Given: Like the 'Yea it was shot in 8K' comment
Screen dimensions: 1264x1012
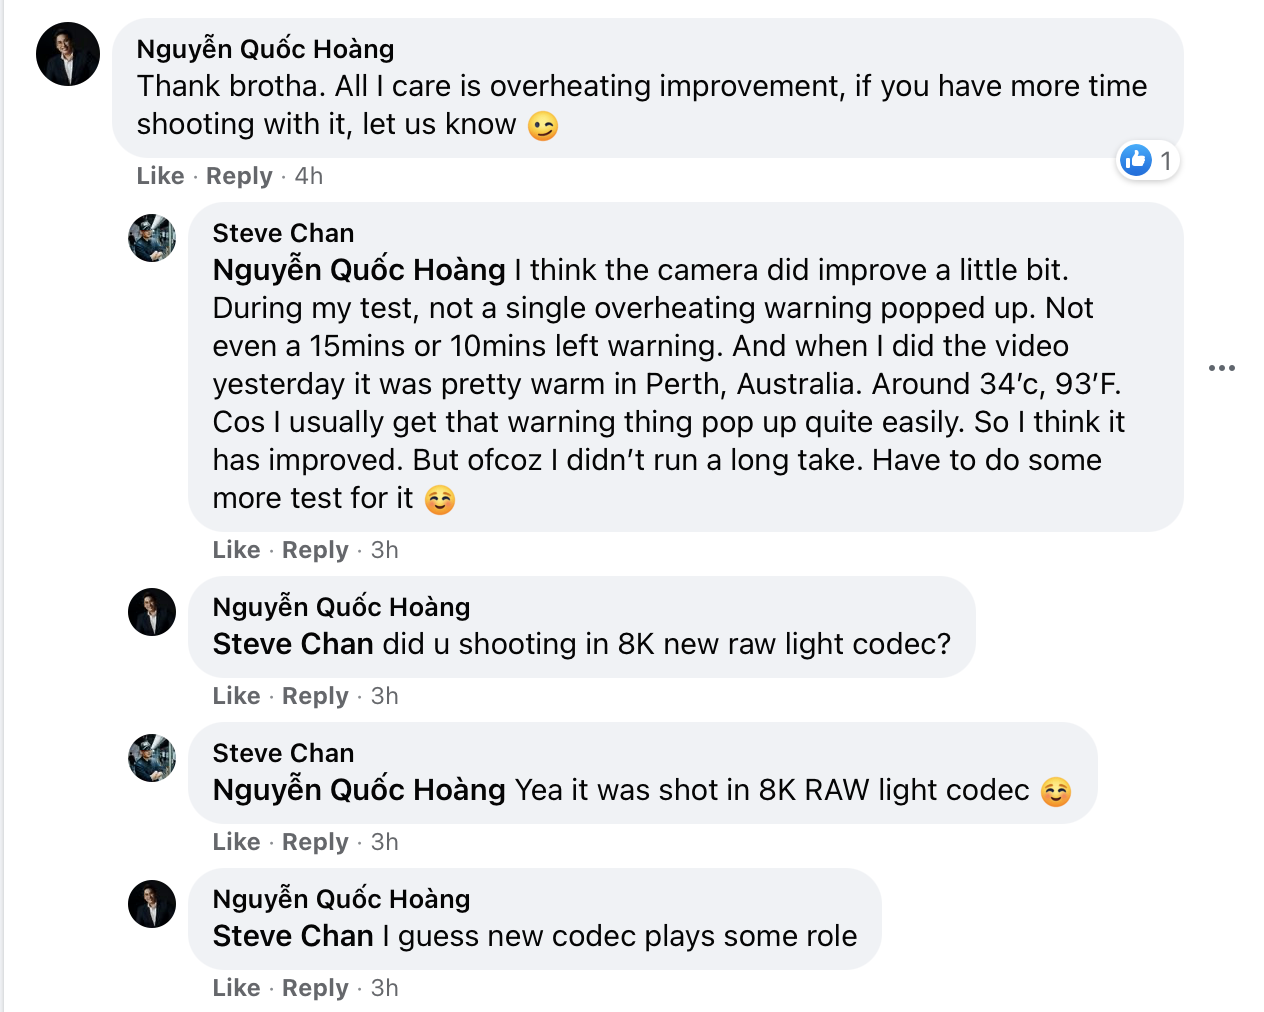Looking at the screenshot, I should (236, 842).
